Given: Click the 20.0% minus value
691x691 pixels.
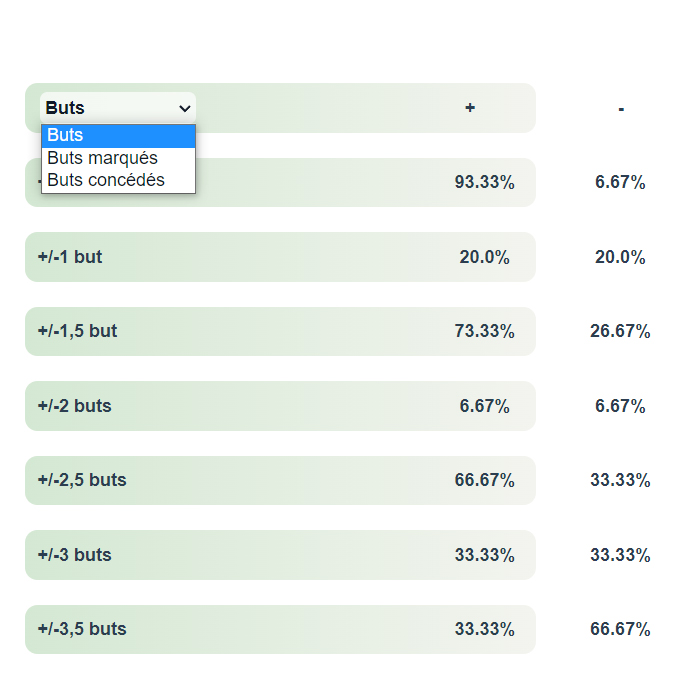Looking at the screenshot, I should coord(620,257).
